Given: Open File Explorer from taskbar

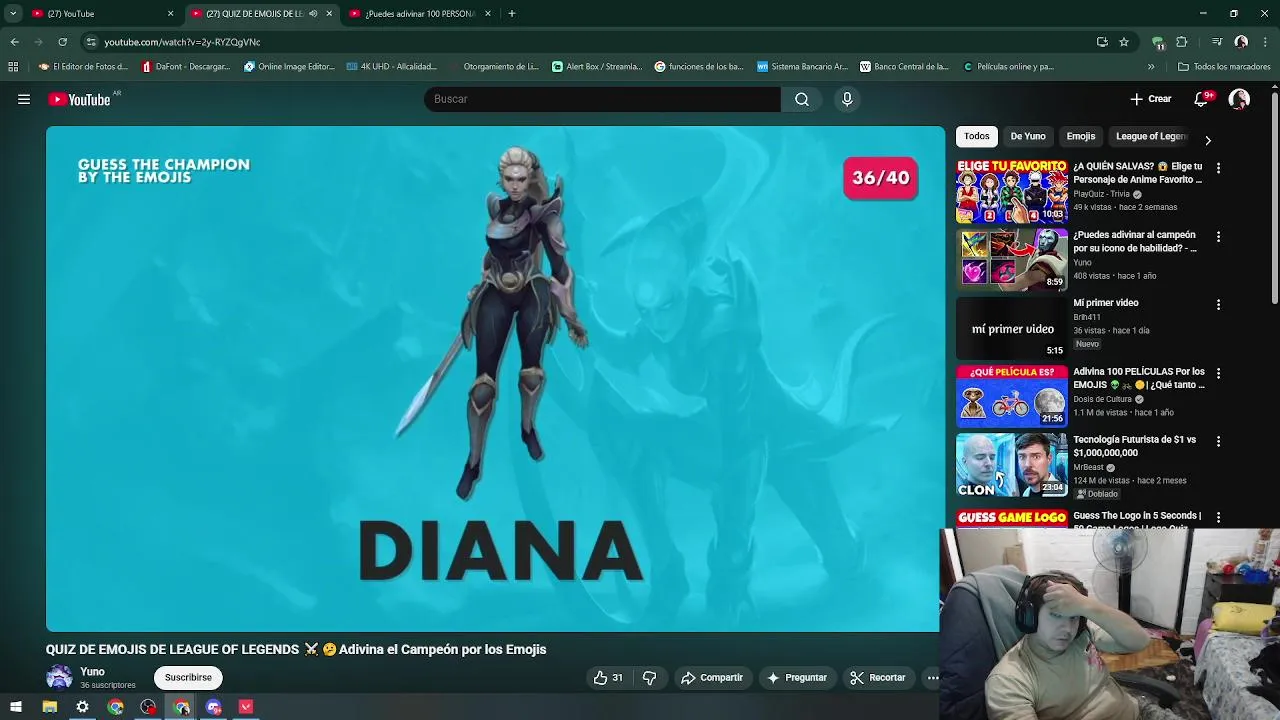Looking at the screenshot, I should tap(49, 707).
